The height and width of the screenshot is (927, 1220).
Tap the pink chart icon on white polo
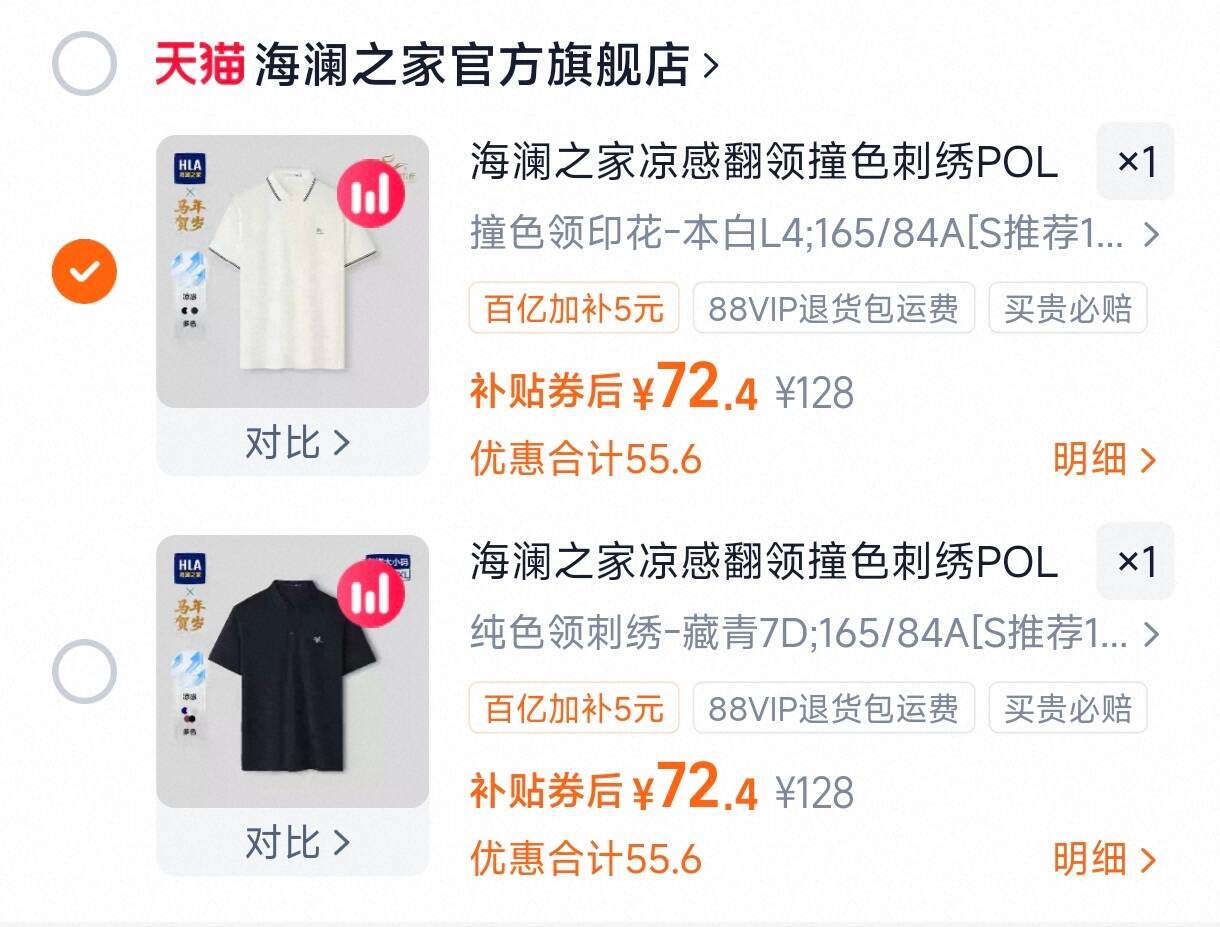point(371,193)
